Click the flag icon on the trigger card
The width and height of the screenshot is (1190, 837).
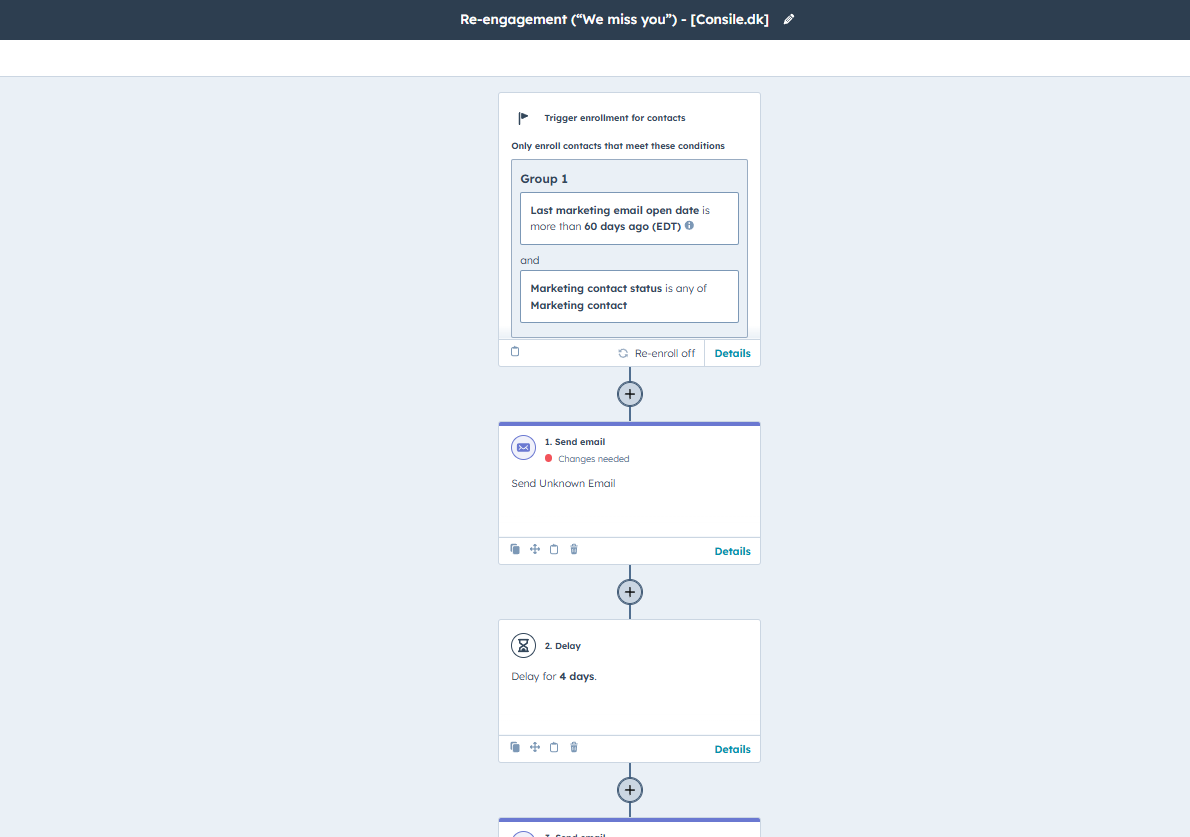(x=522, y=117)
